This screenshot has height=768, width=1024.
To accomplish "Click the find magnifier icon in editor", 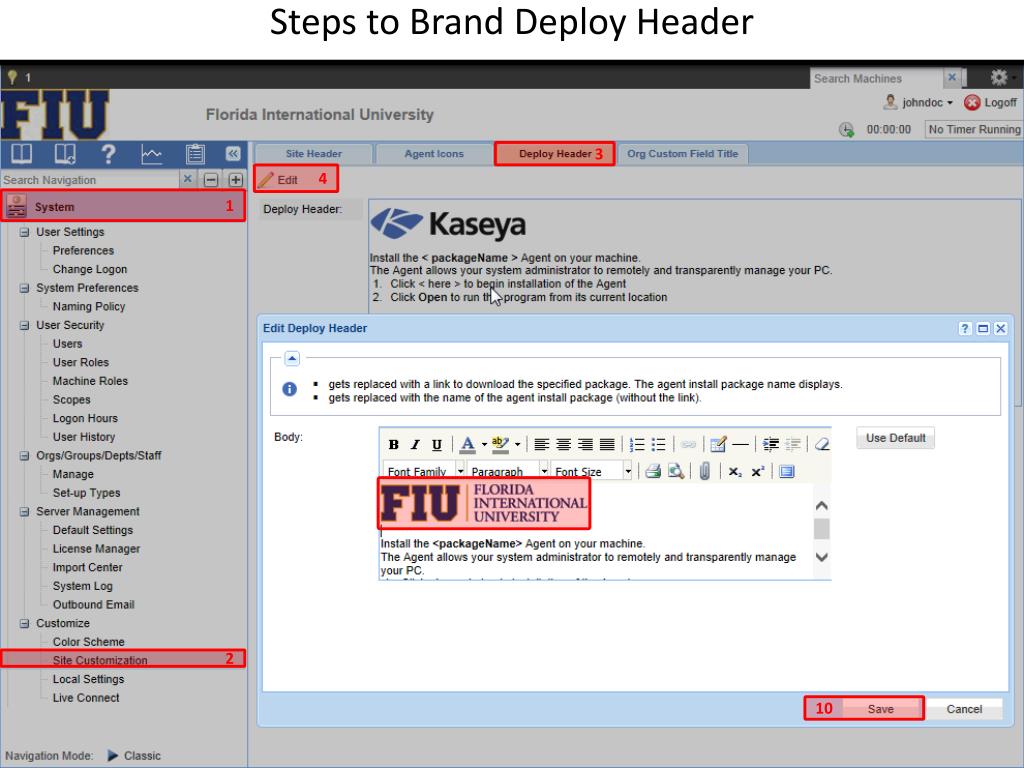I will click(x=676, y=471).
